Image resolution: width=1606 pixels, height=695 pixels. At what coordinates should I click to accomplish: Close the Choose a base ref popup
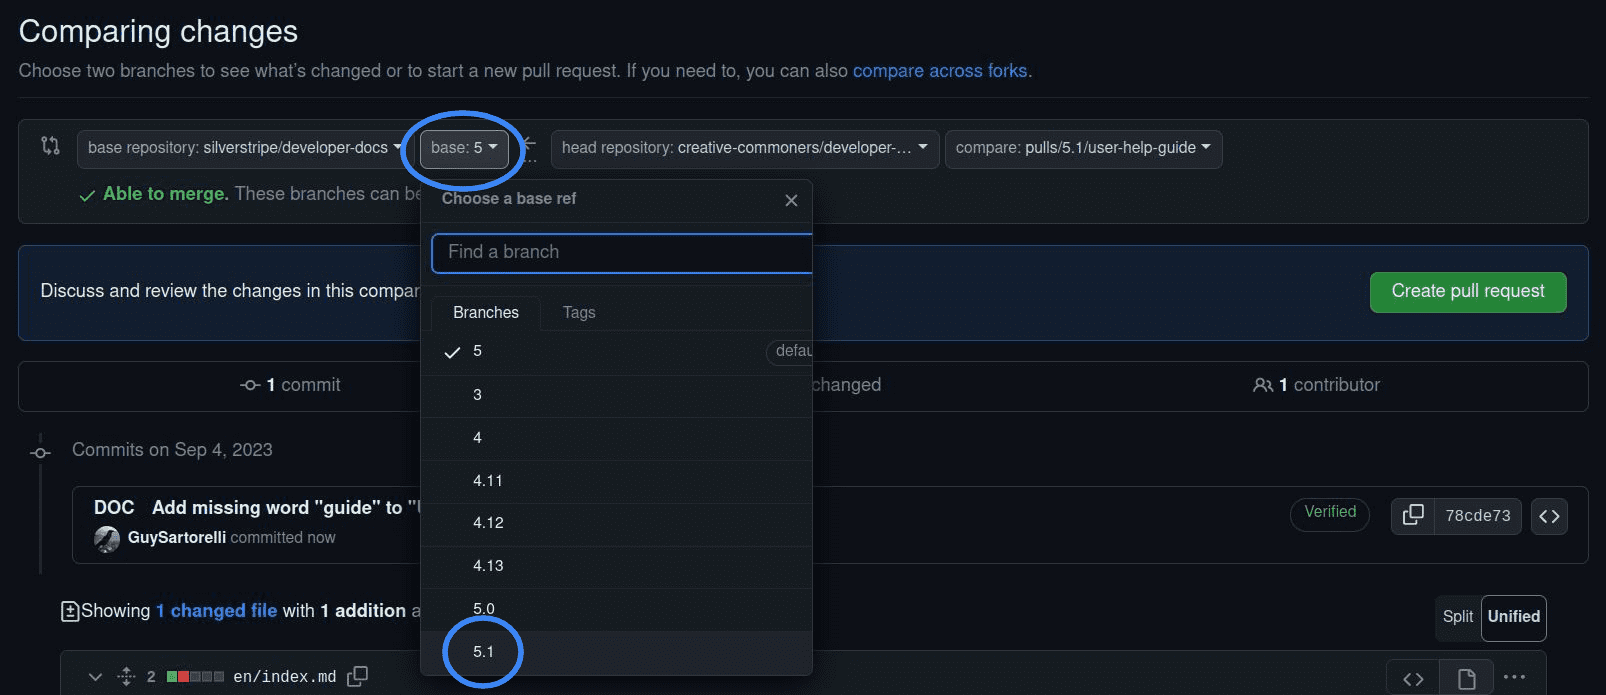pyautogui.click(x=791, y=200)
